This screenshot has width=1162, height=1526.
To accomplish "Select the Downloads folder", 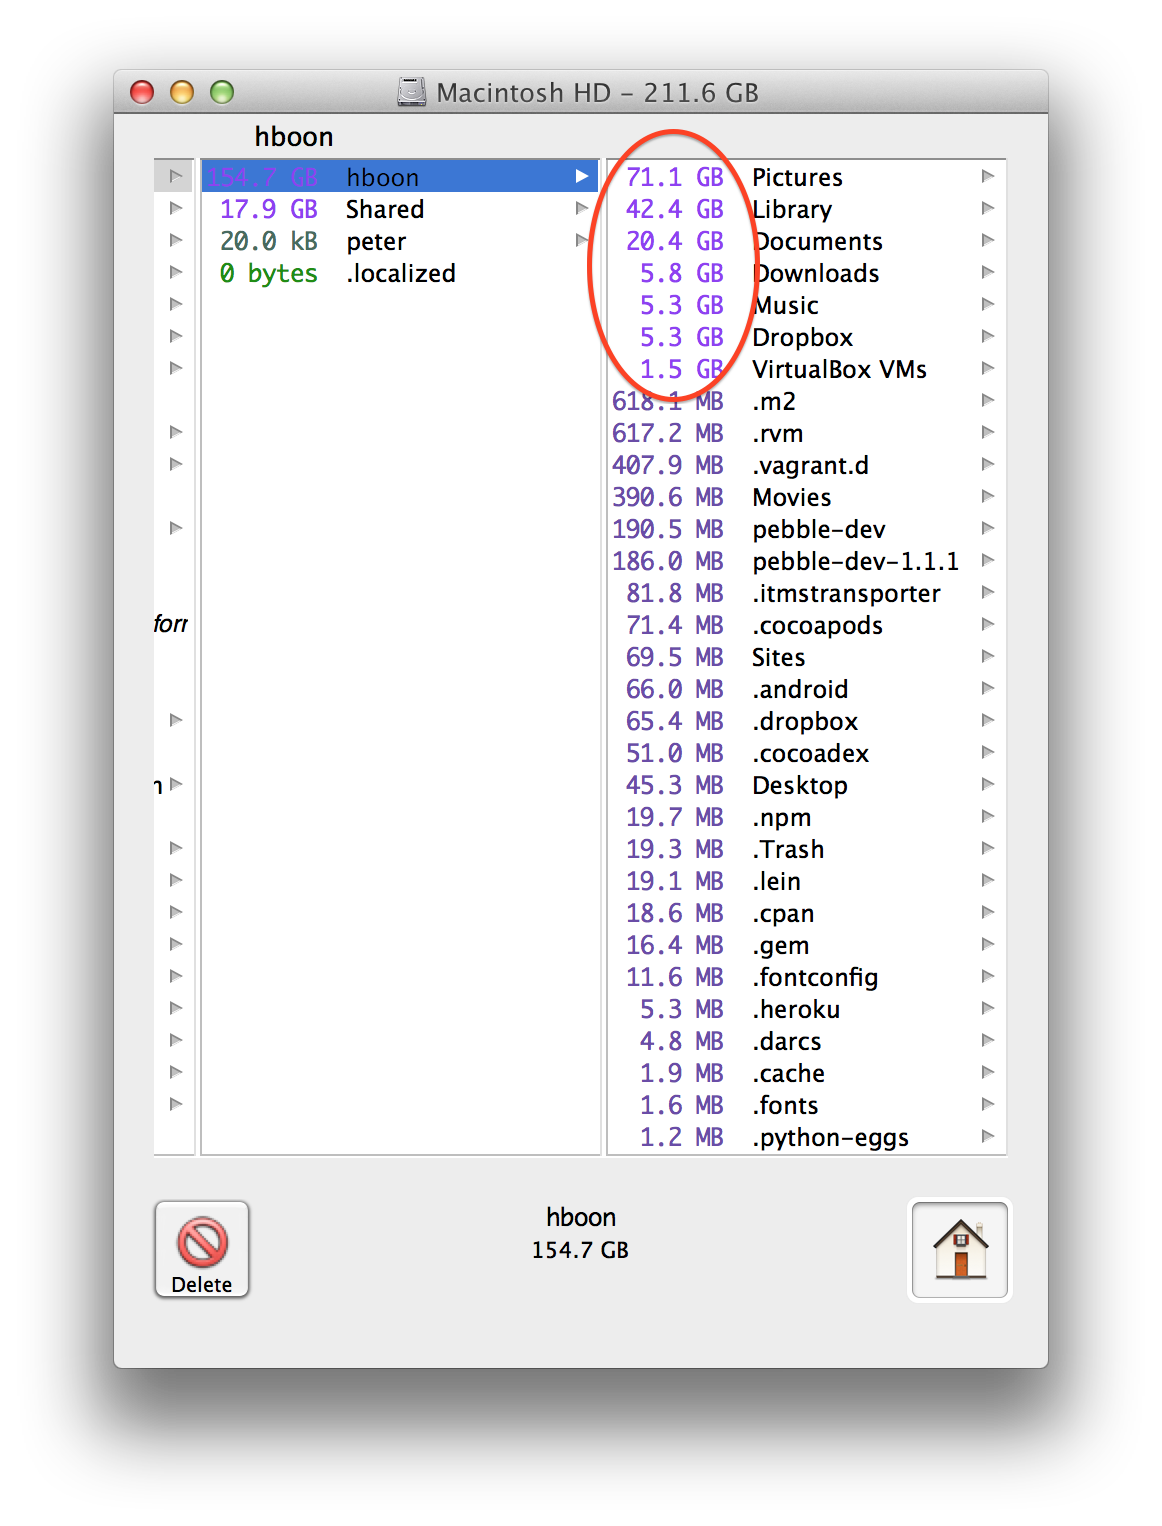I will click(807, 273).
